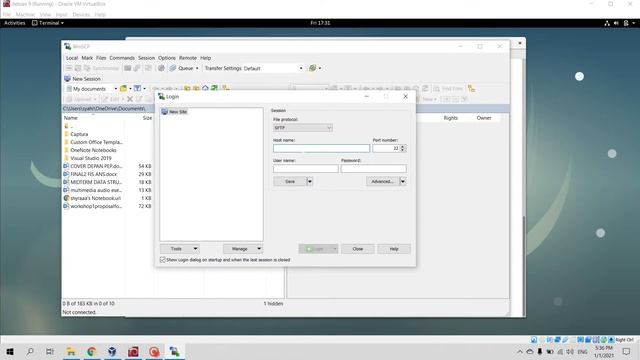Click the local home directory icon
The image size is (640, 360).
click(x=205, y=89)
